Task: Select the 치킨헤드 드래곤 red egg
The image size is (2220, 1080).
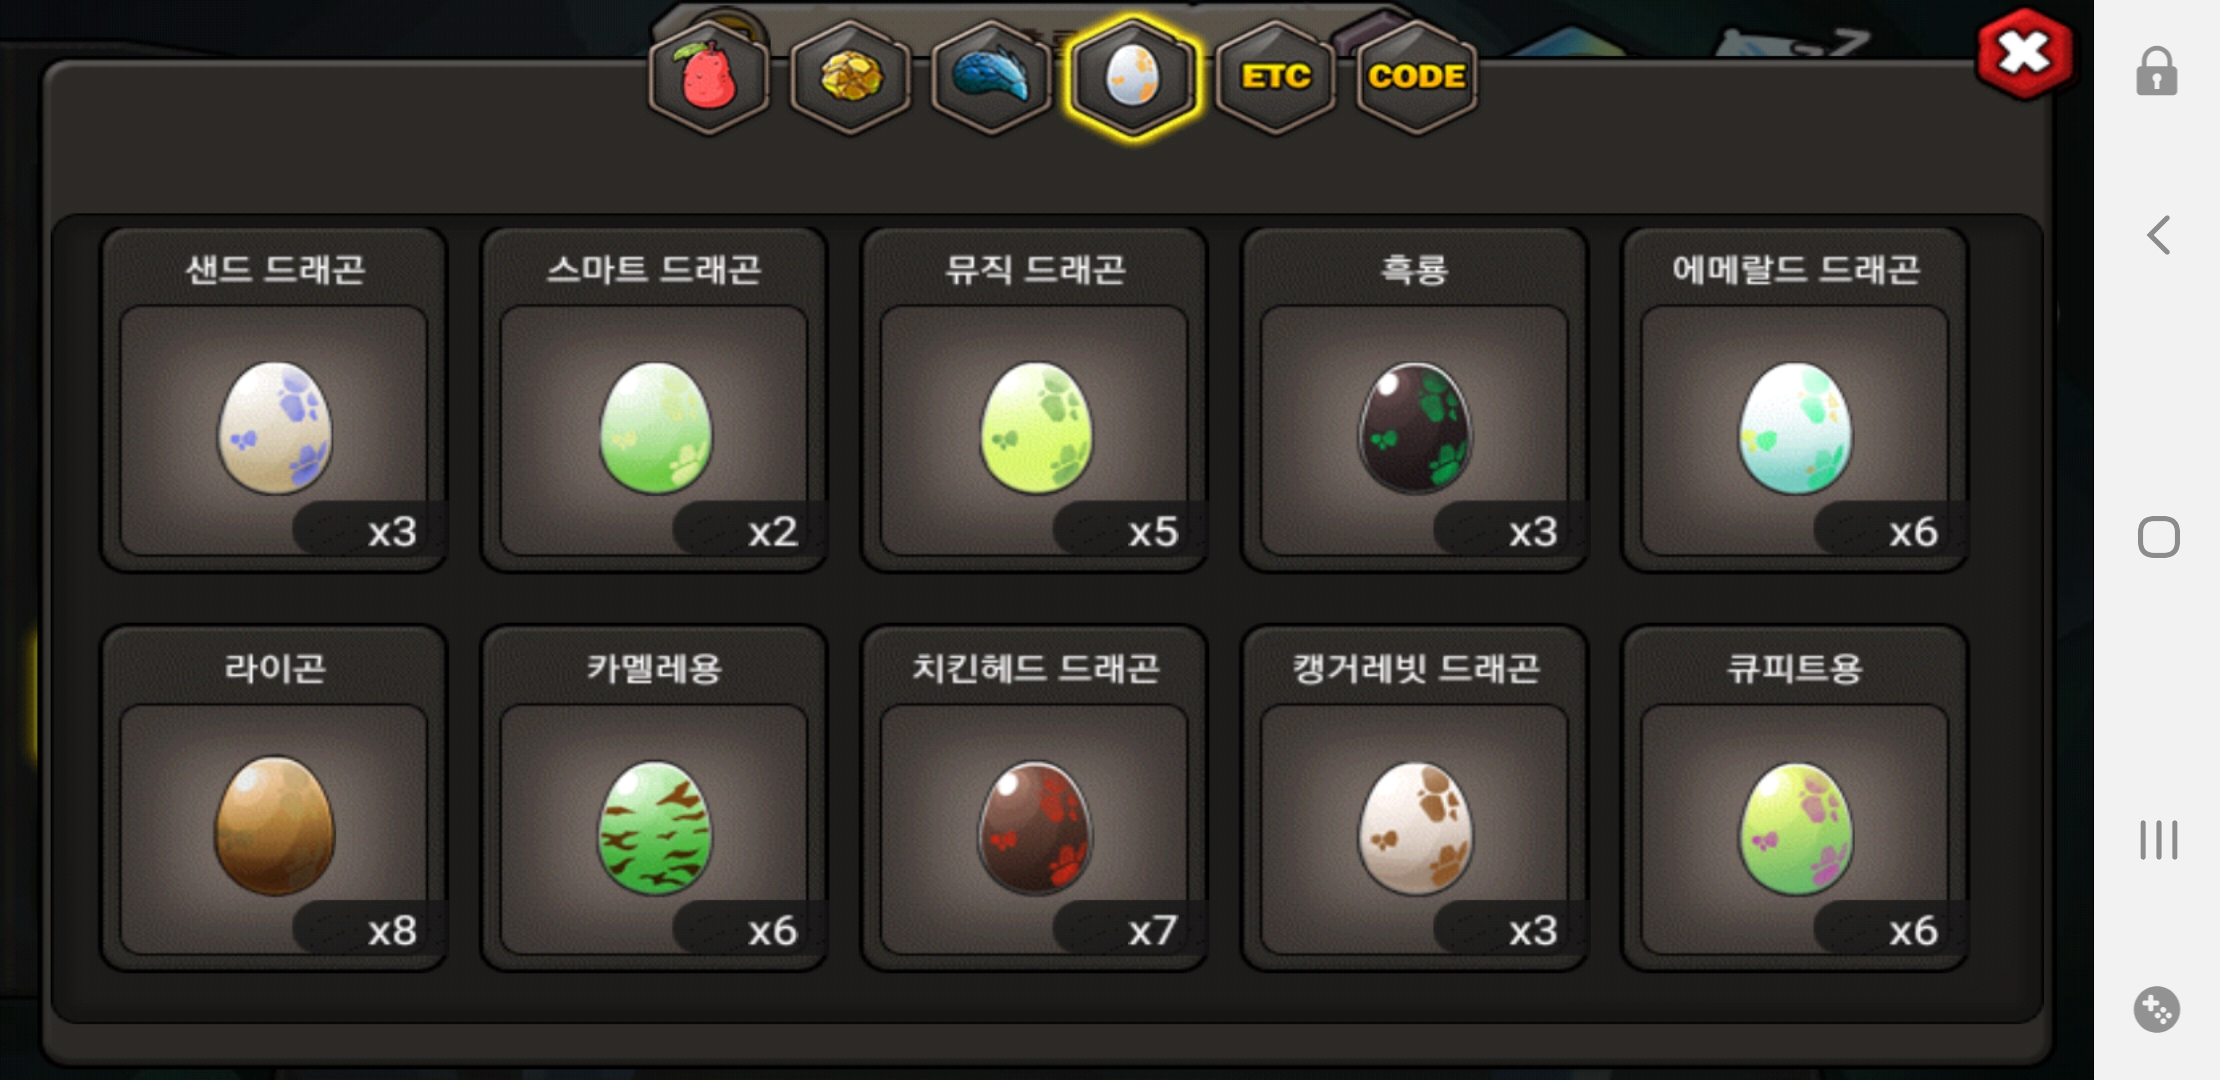Action: pos(1035,798)
